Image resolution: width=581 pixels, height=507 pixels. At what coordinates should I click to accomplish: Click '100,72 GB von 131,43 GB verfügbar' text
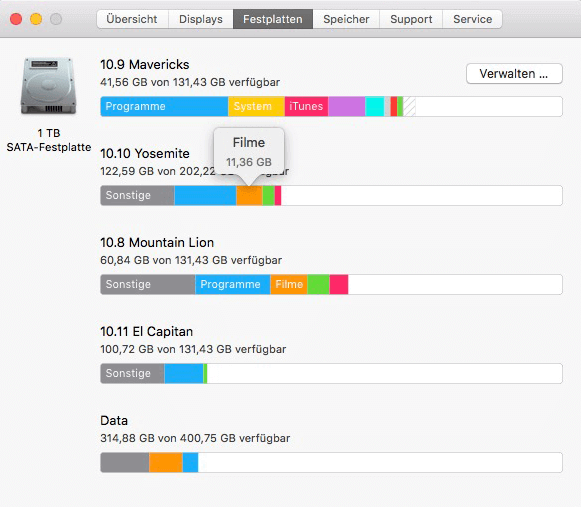(x=193, y=349)
